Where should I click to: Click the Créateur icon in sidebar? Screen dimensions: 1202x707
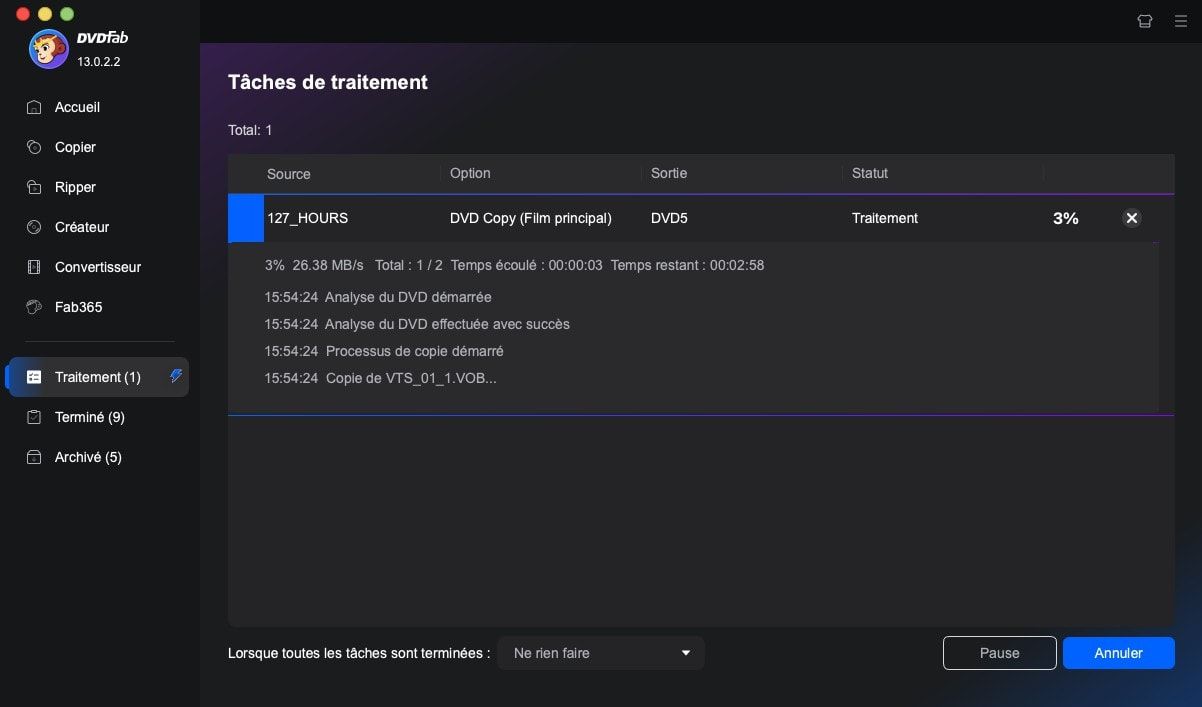(x=35, y=227)
